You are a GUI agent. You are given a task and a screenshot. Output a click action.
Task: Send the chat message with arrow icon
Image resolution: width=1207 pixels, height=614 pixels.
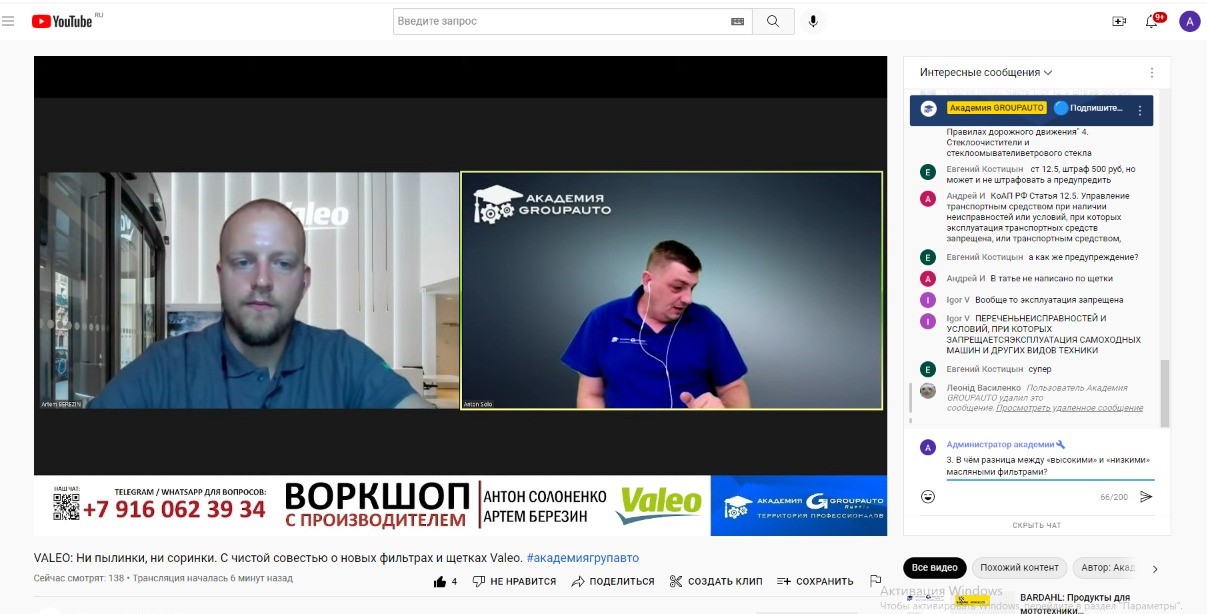(1146, 496)
